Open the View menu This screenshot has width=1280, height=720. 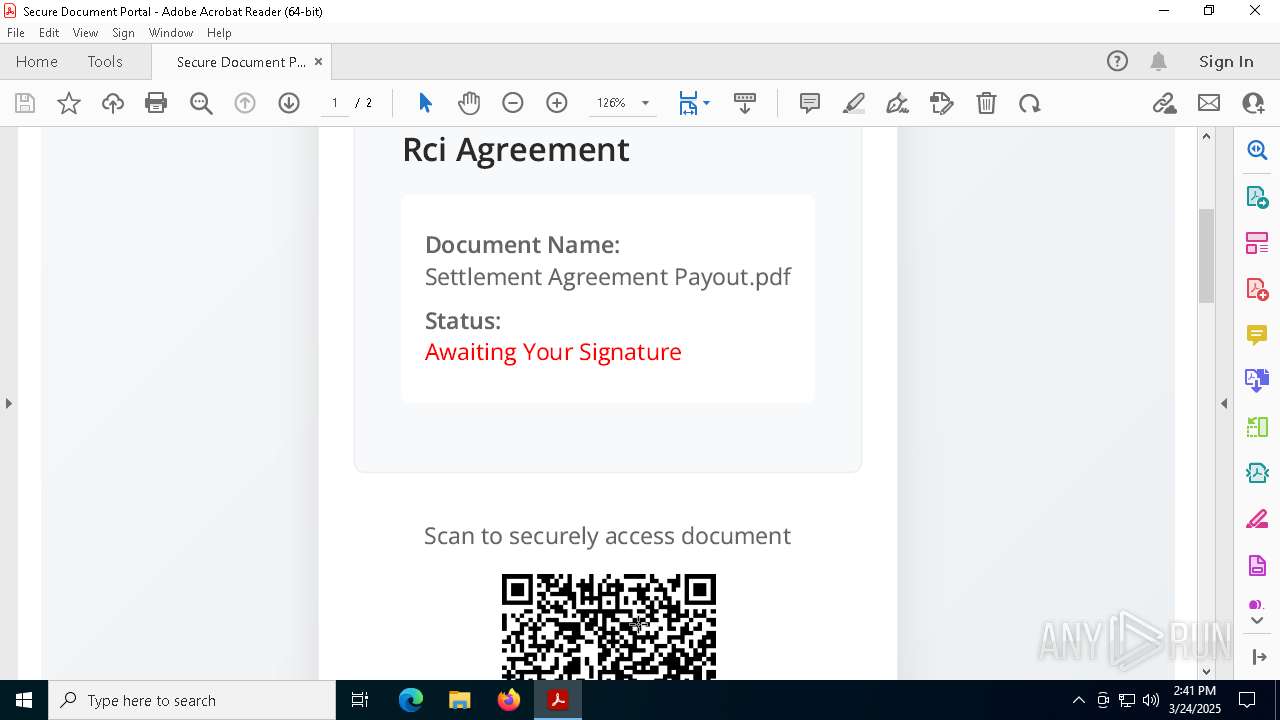tap(85, 33)
